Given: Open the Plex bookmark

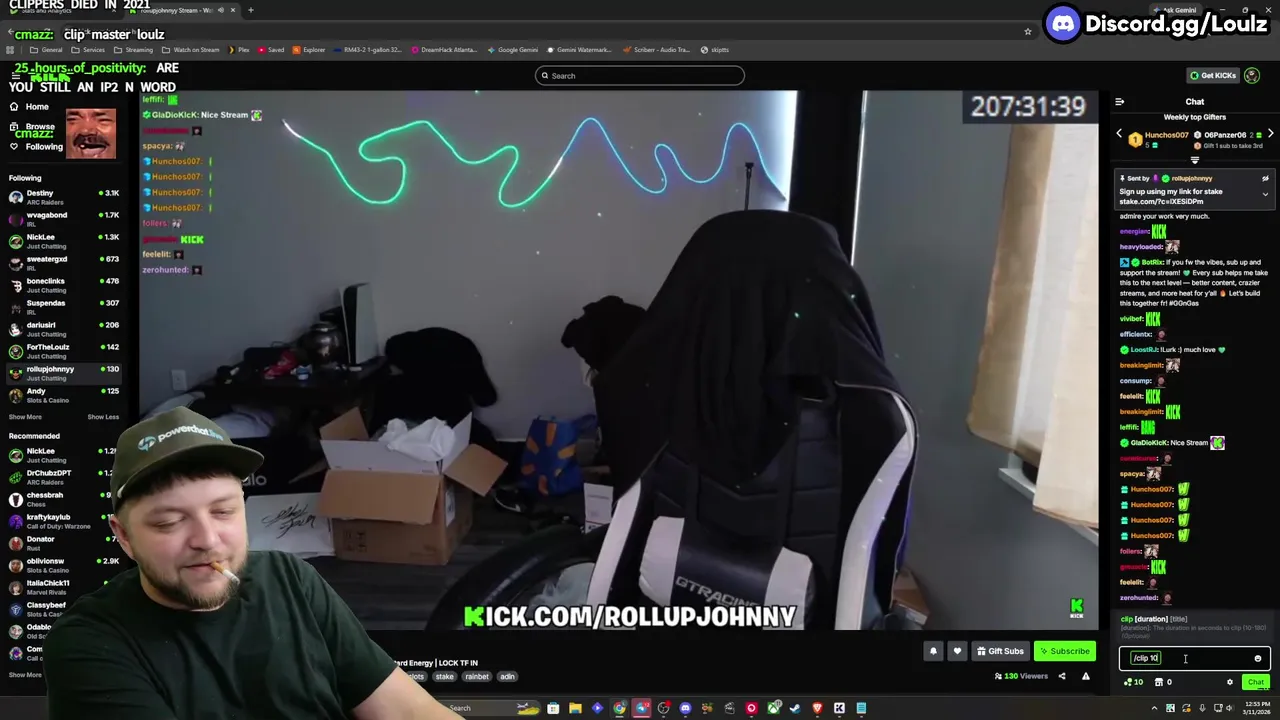Looking at the screenshot, I should click(x=239, y=50).
